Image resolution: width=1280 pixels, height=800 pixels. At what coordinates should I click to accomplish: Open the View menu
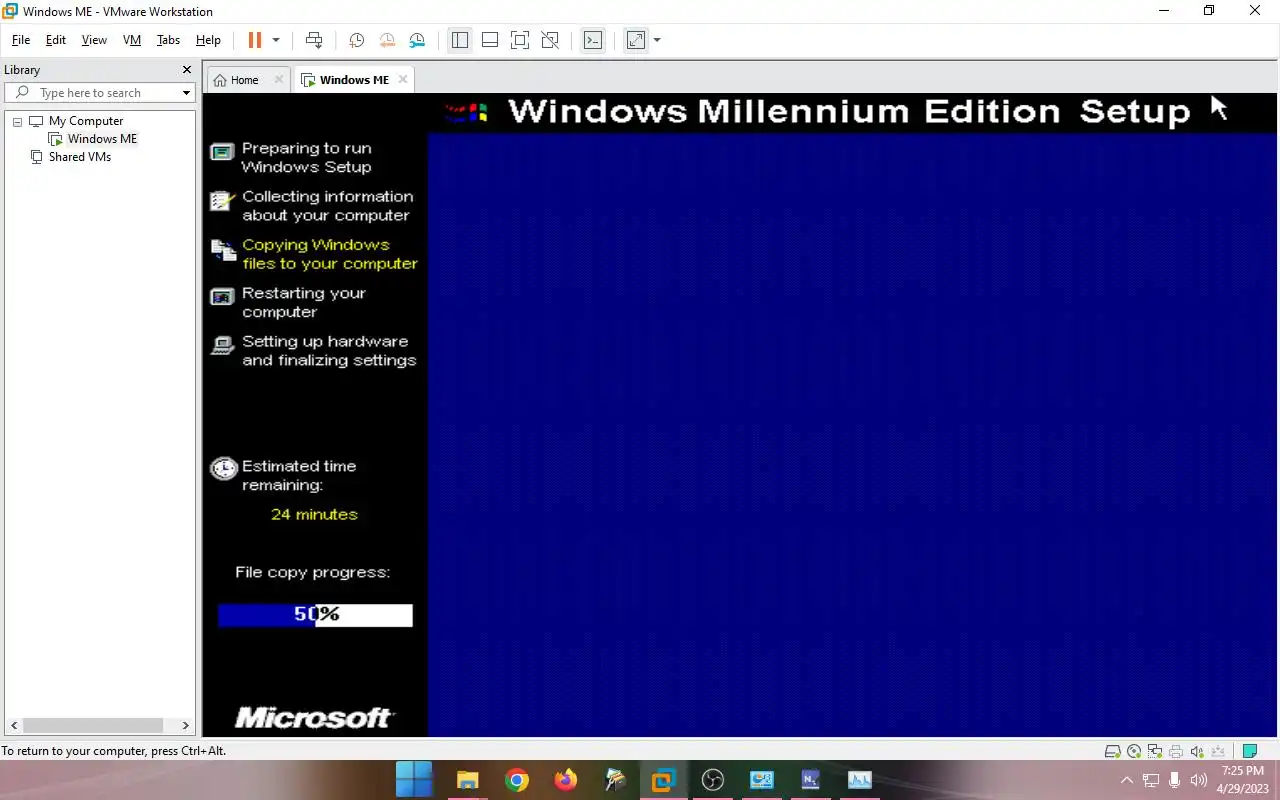[94, 40]
